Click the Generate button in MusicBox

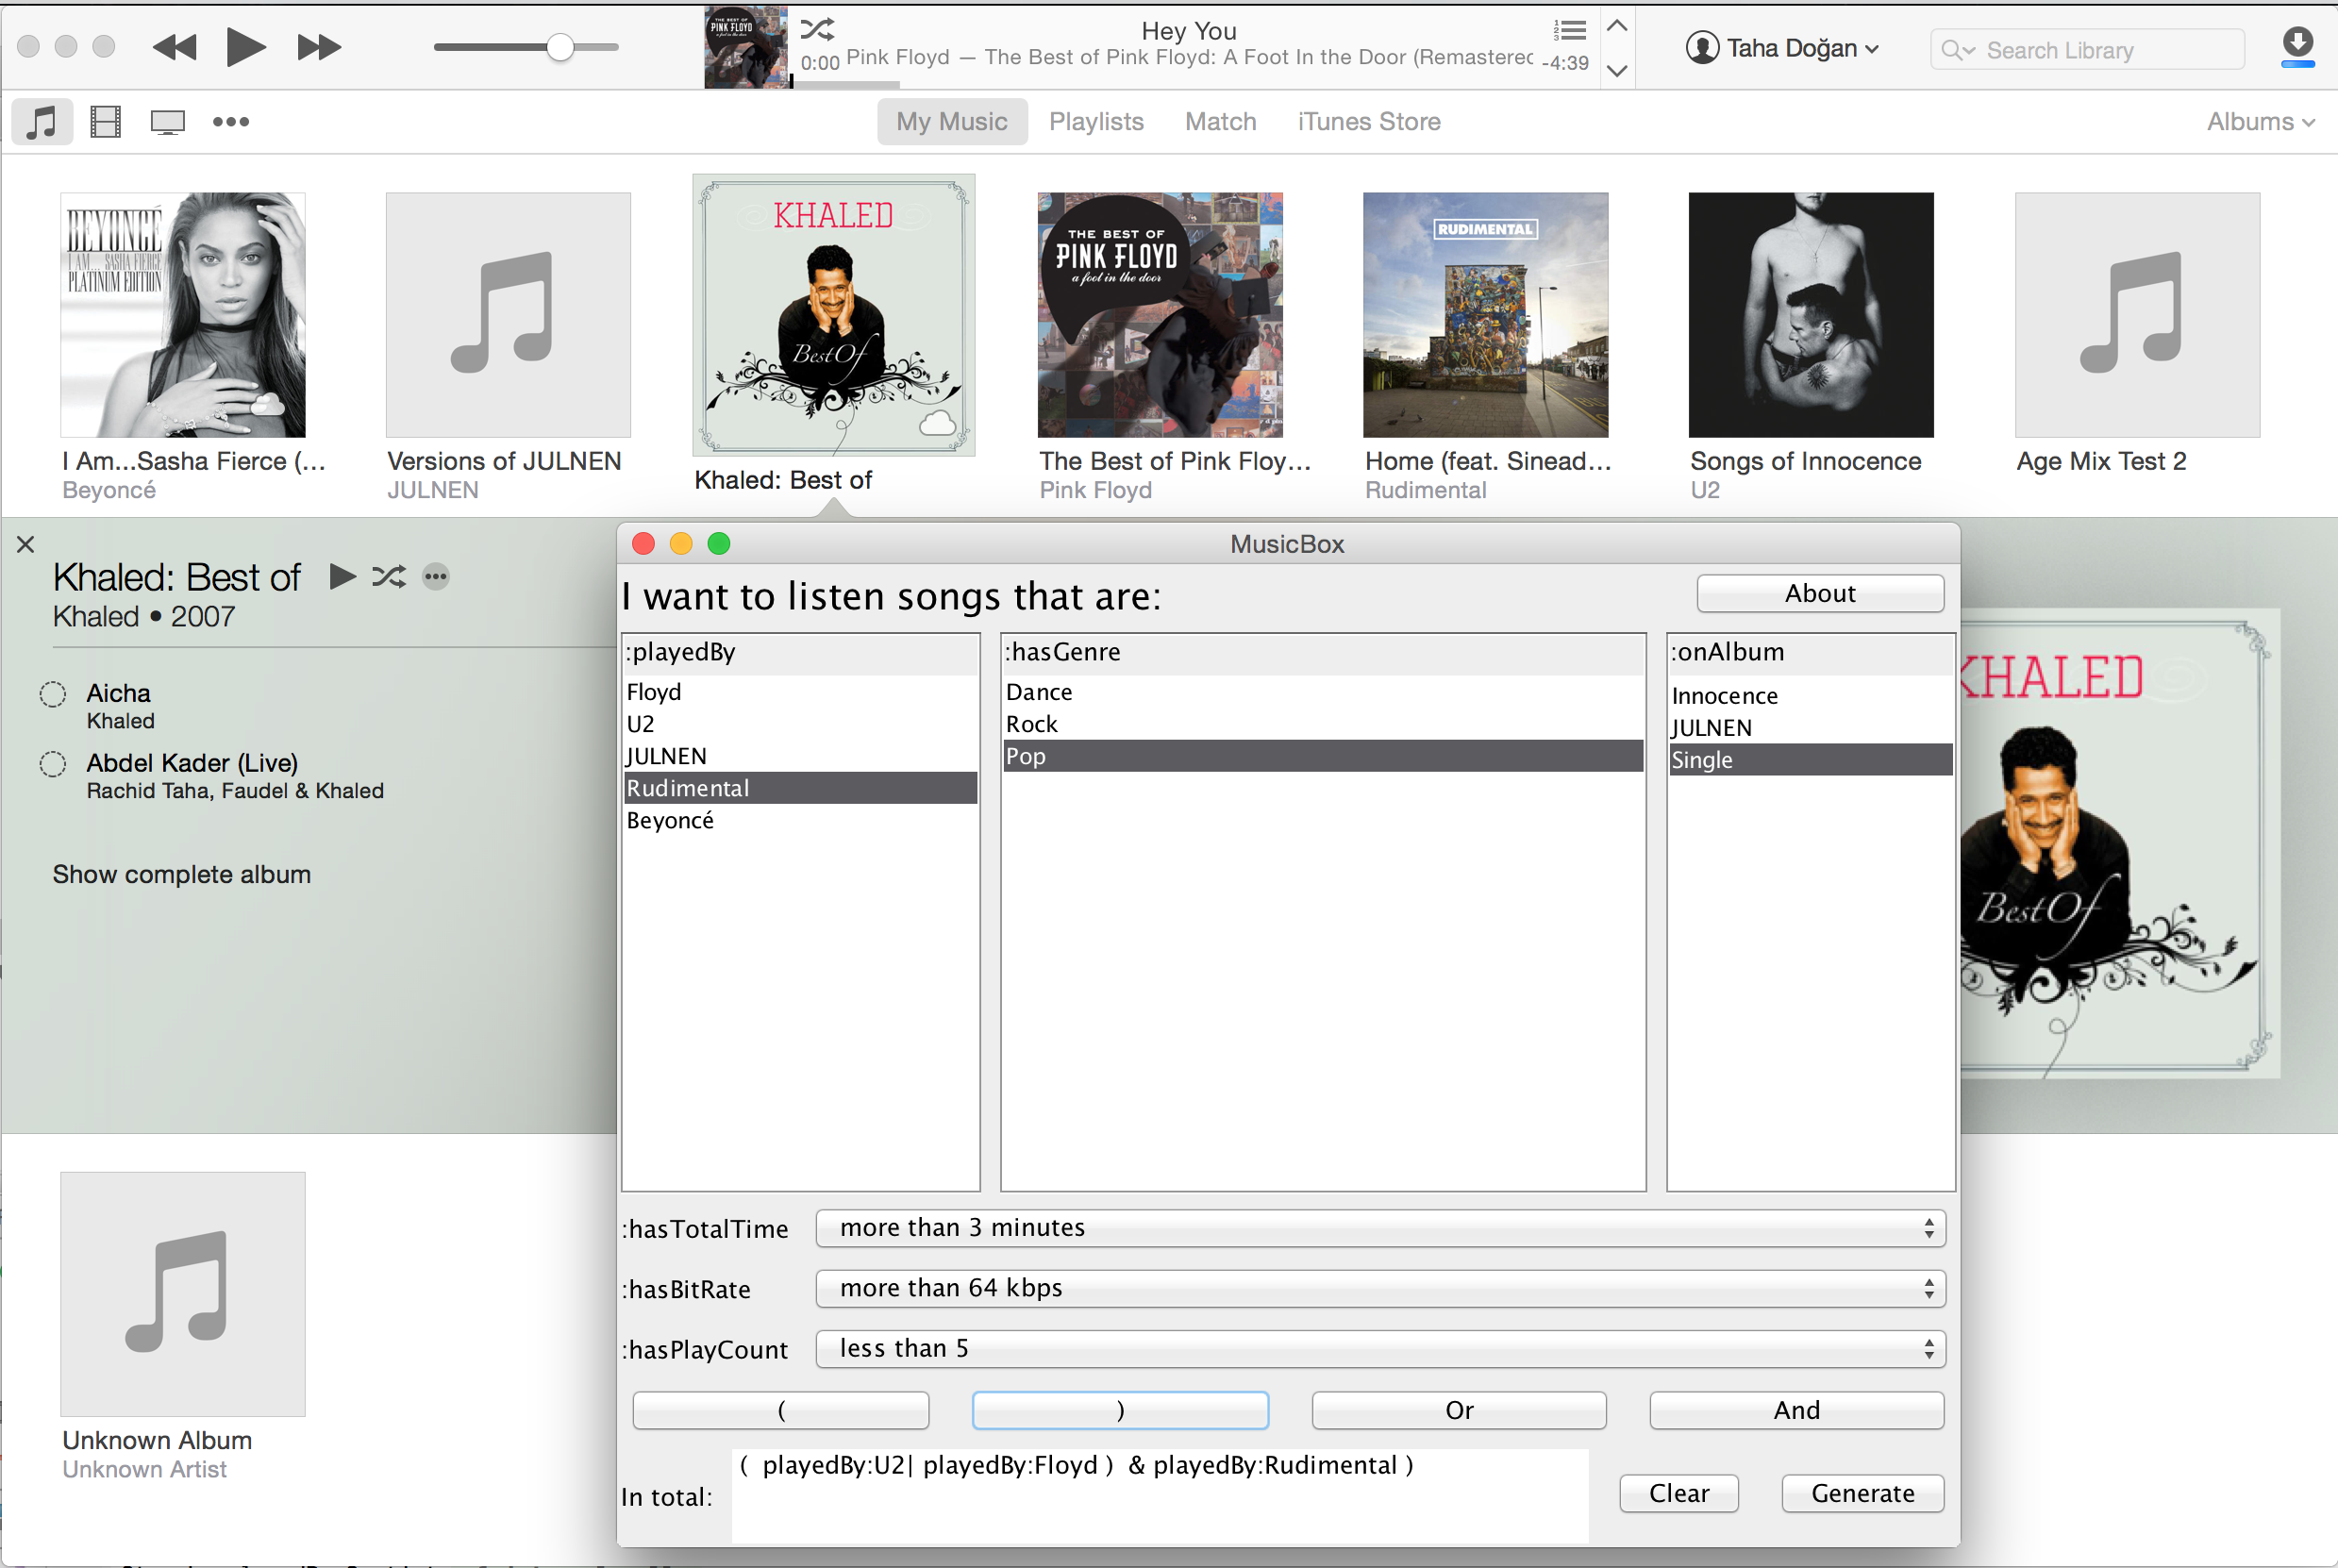(x=1862, y=1493)
